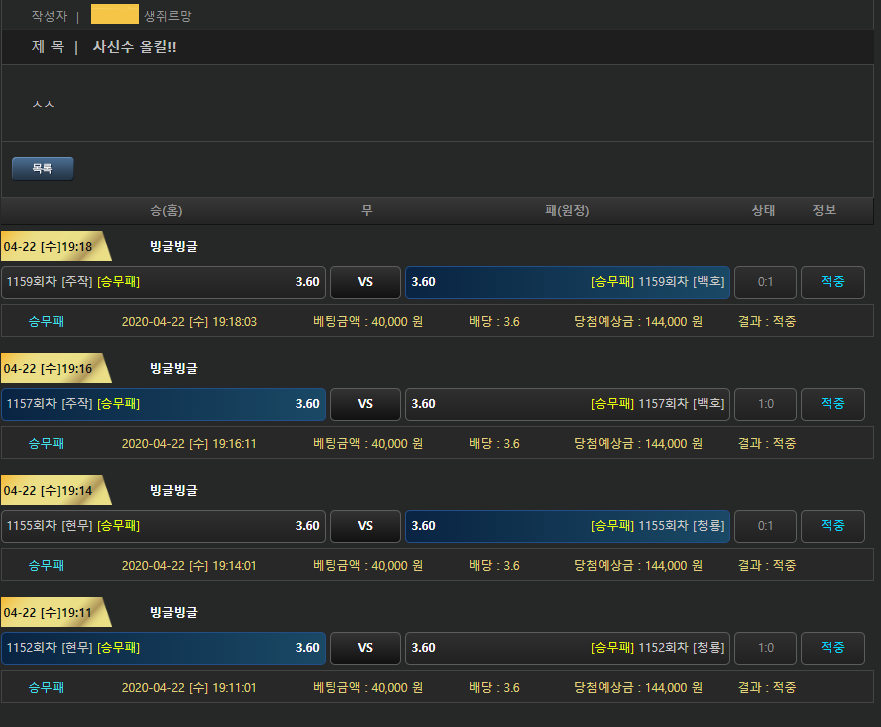
Task: Select home option for round 1155회차 현무
Action: click(163, 526)
